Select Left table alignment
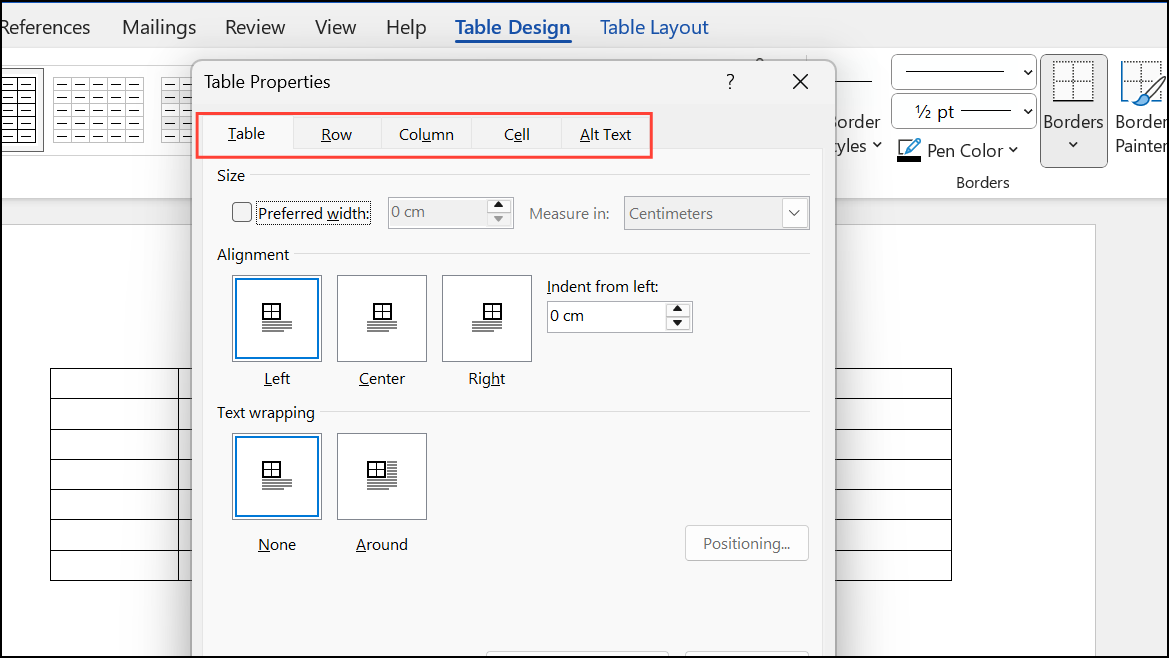Screen dimensions: 1169x658 point(277,318)
